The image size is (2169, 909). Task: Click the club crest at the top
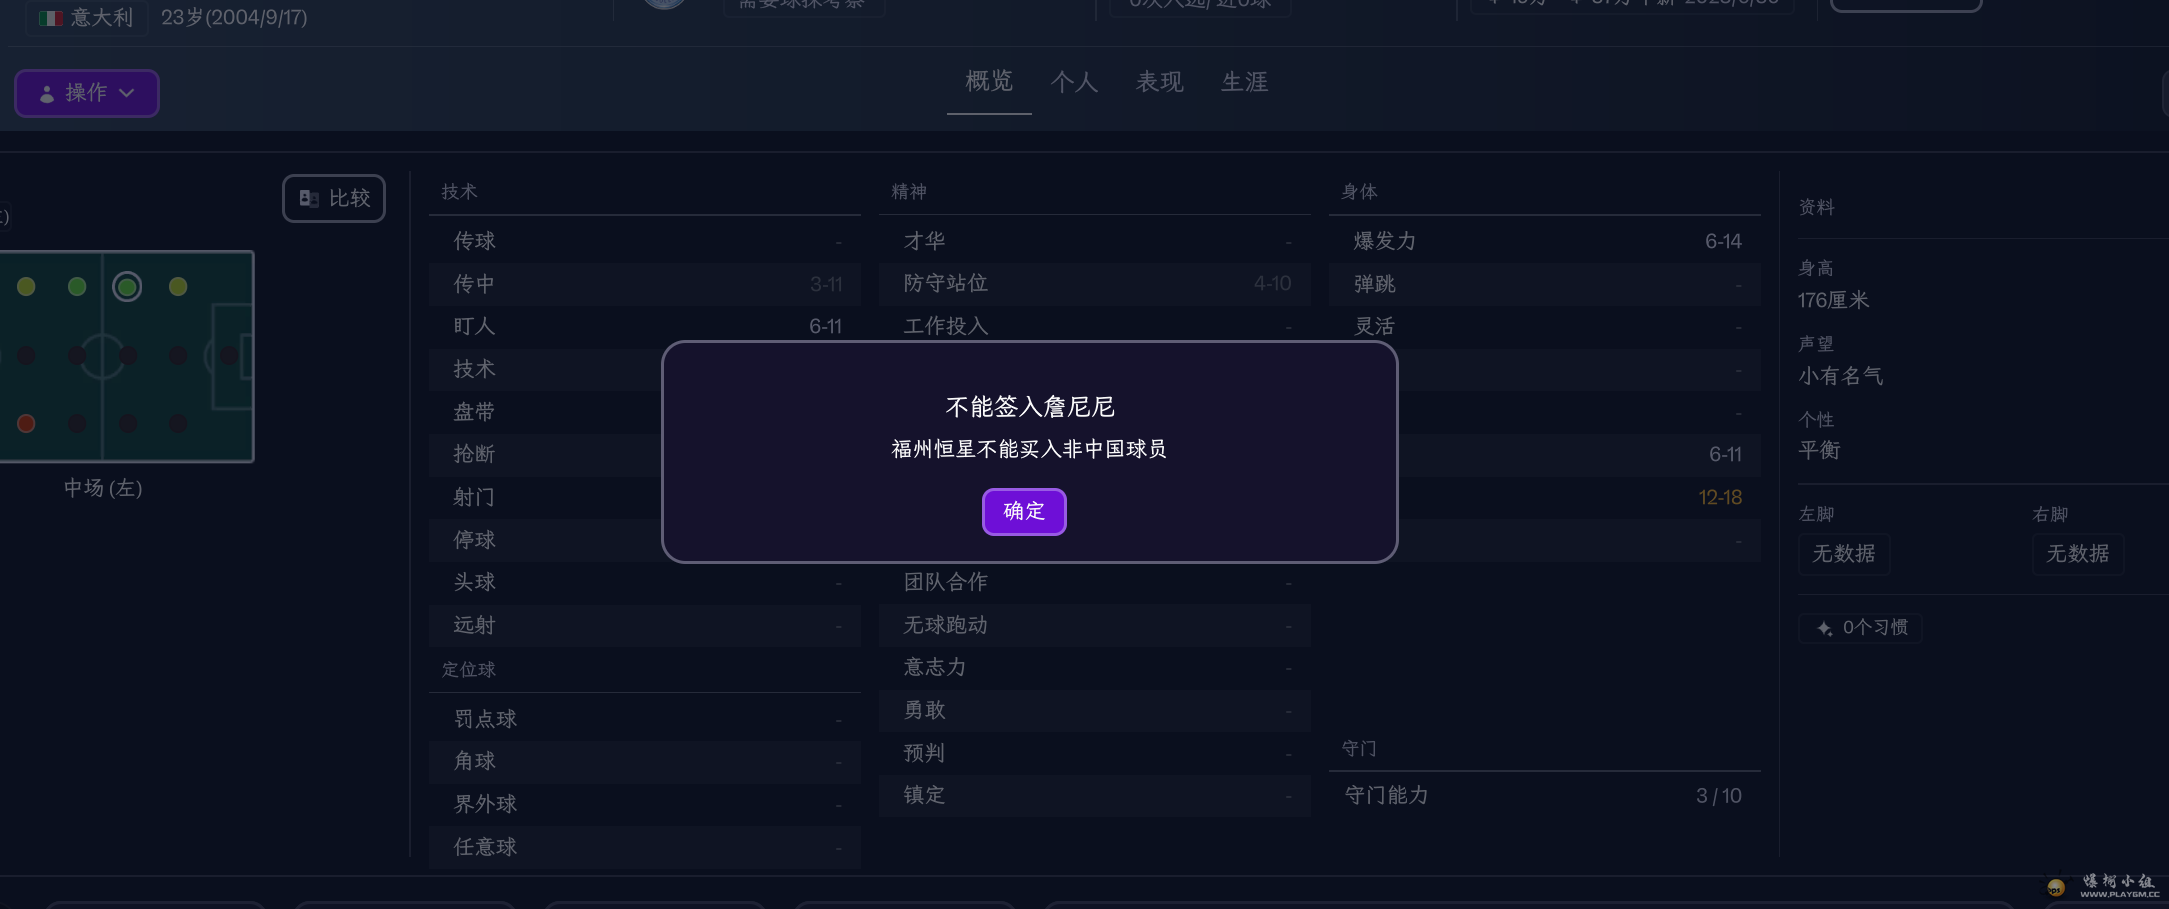[x=663, y=4]
